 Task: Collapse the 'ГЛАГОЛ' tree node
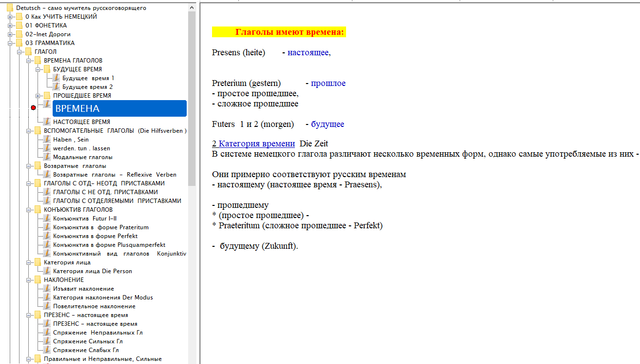click(x=19, y=52)
